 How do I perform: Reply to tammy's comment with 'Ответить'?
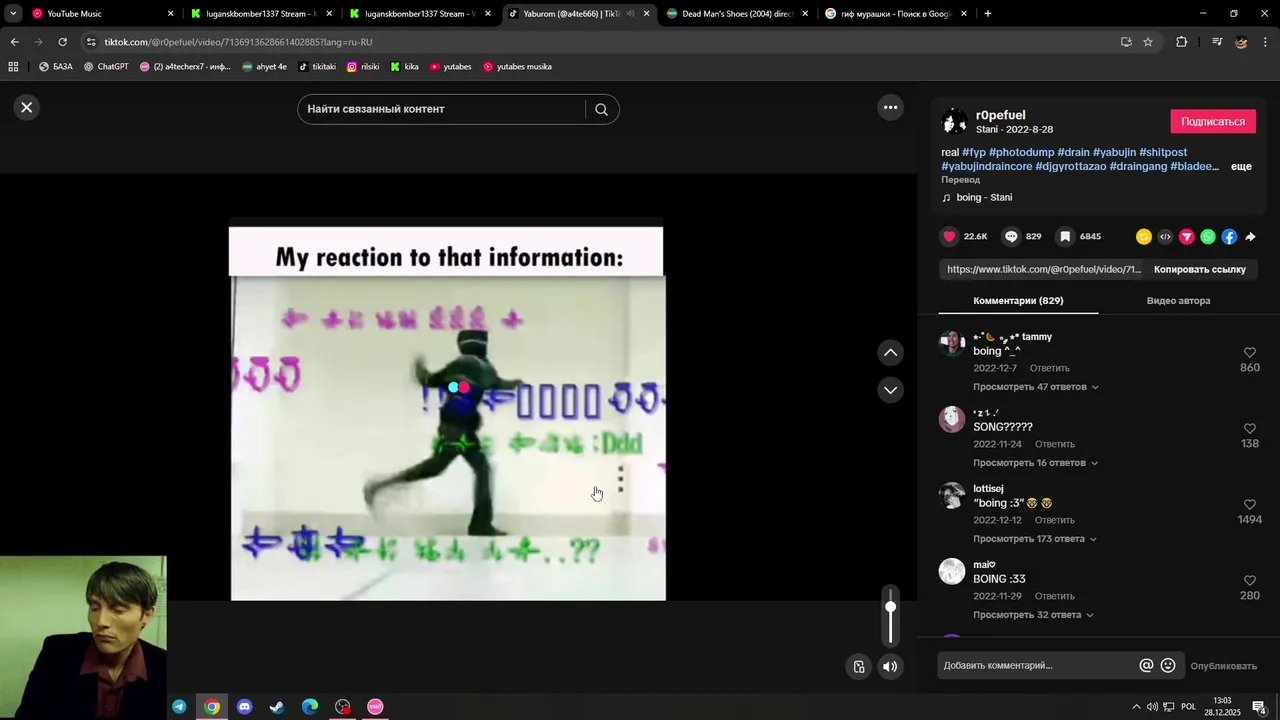[1050, 368]
